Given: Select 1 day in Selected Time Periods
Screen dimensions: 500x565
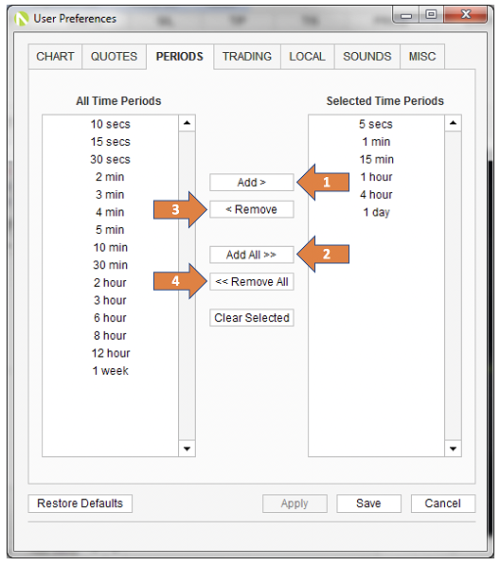Looking at the screenshot, I should click(x=376, y=212).
